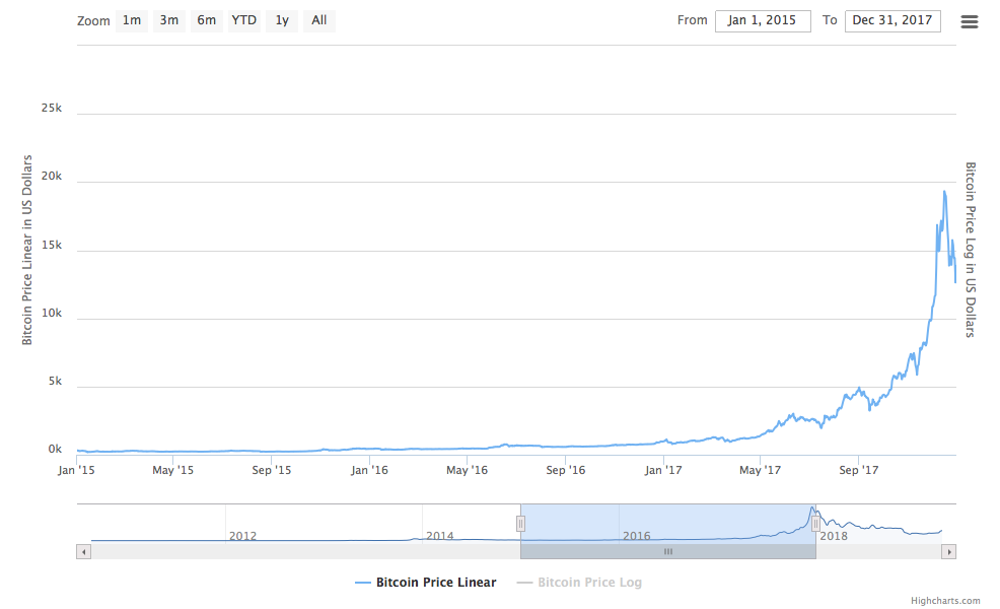Click the 2016 label in navigator
This screenshot has width=1000, height=609.
636,536
